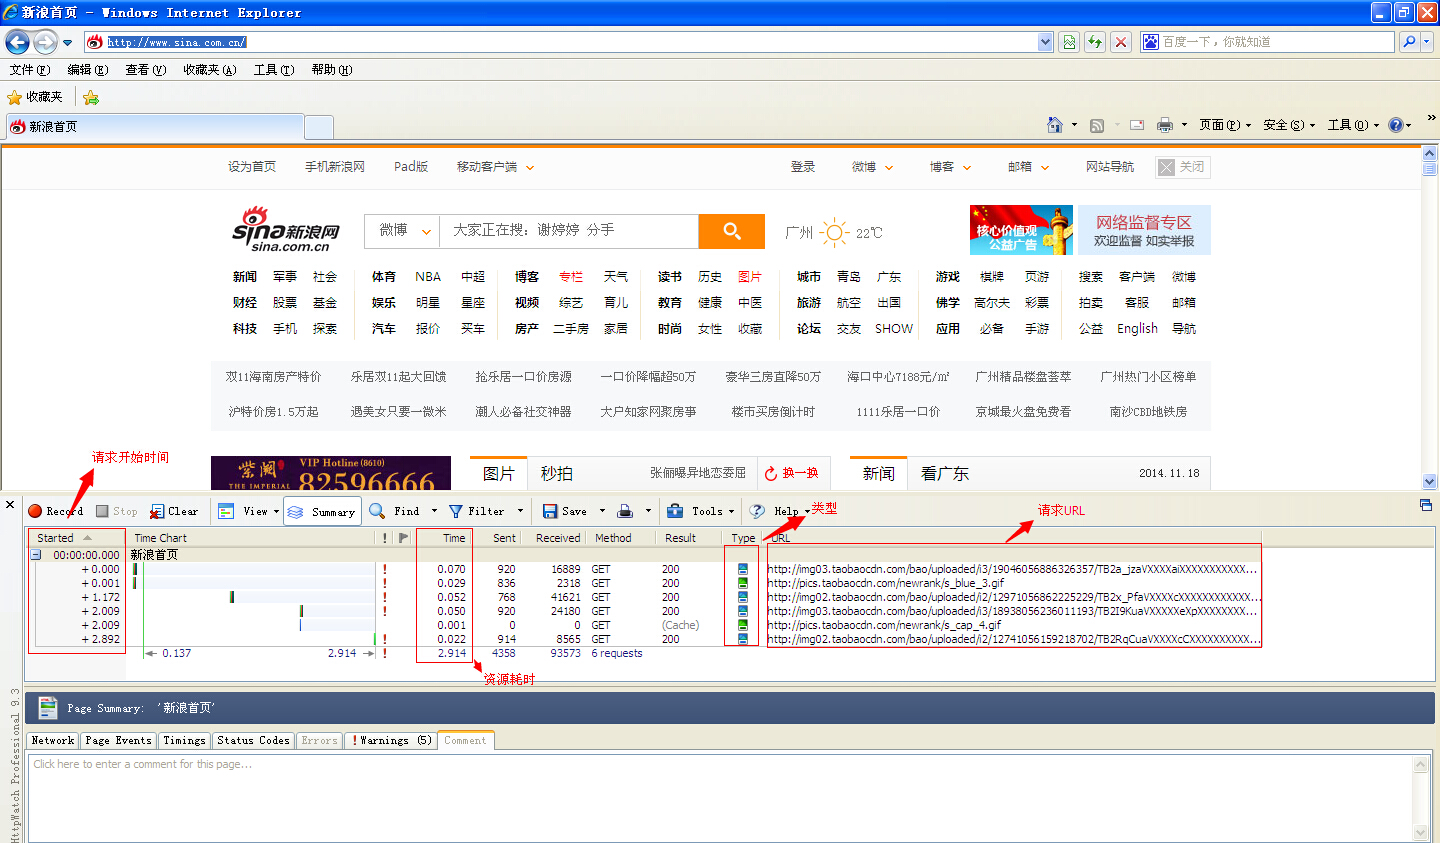
Task: Click the print icon in HttpWatch toolbar
Action: point(624,510)
